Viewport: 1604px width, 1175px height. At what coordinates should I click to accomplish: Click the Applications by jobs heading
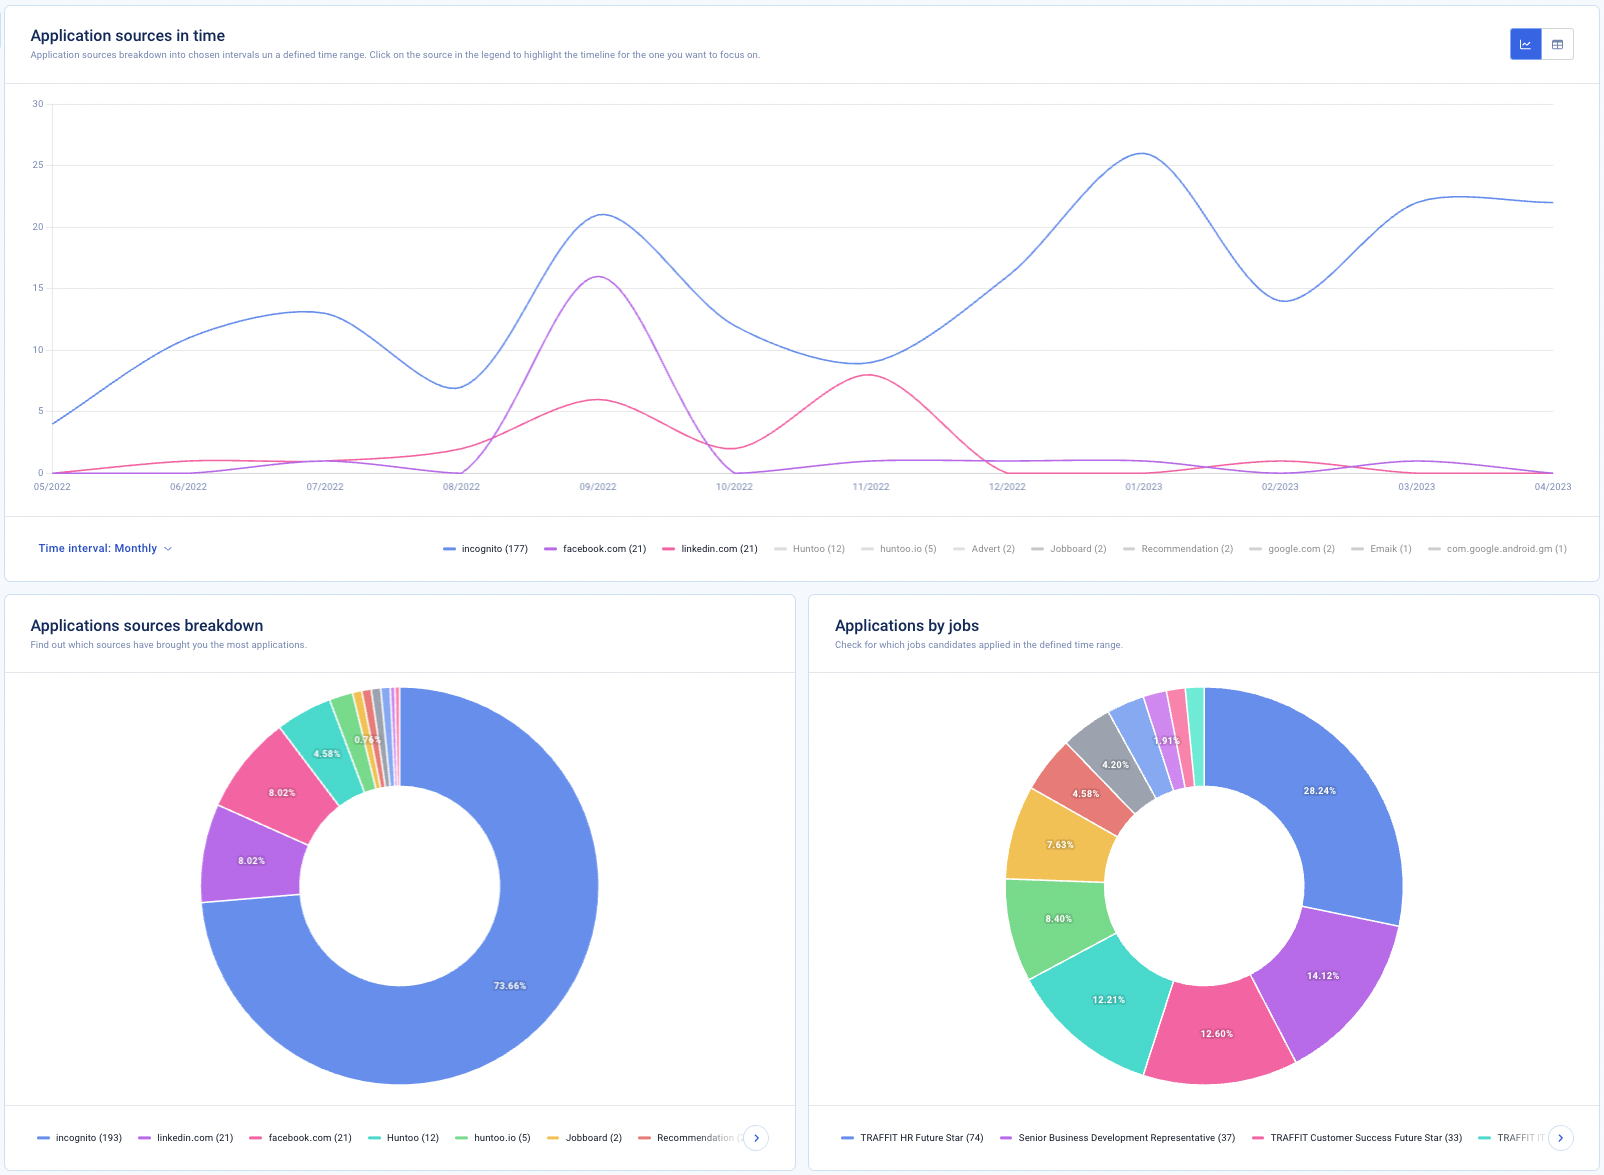[907, 626]
